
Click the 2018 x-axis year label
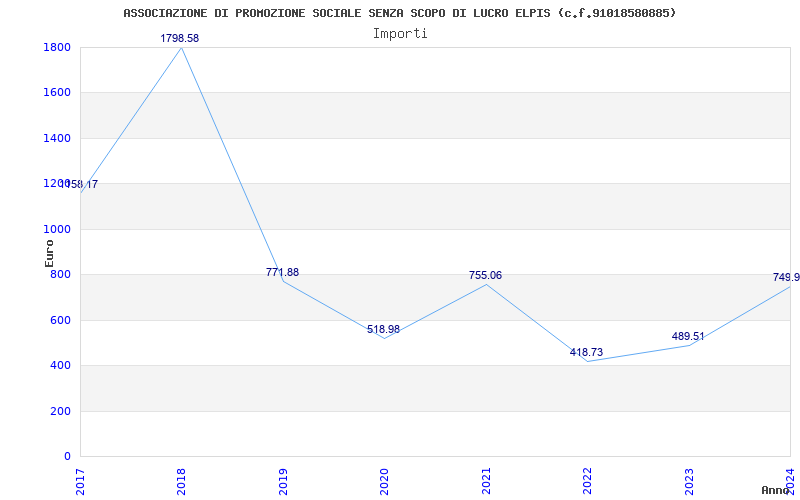click(181, 482)
